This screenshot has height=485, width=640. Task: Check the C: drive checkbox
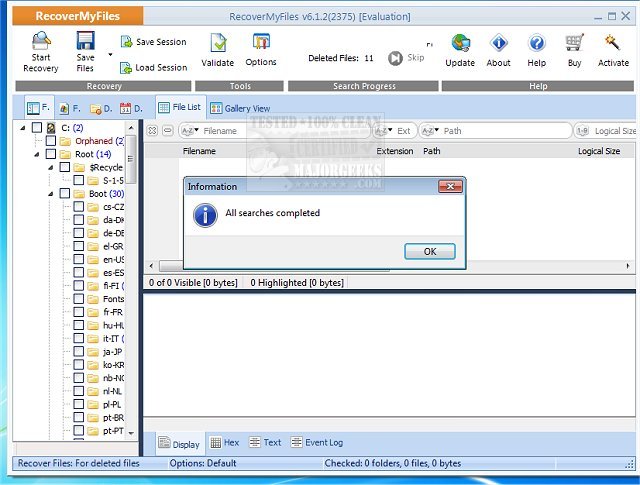point(37,128)
